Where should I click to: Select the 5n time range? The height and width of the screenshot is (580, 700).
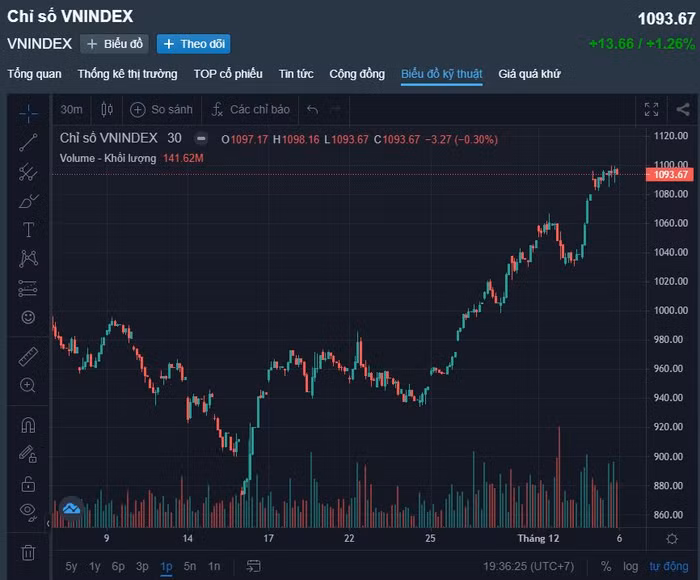pyautogui.click(x=190, y=566)
